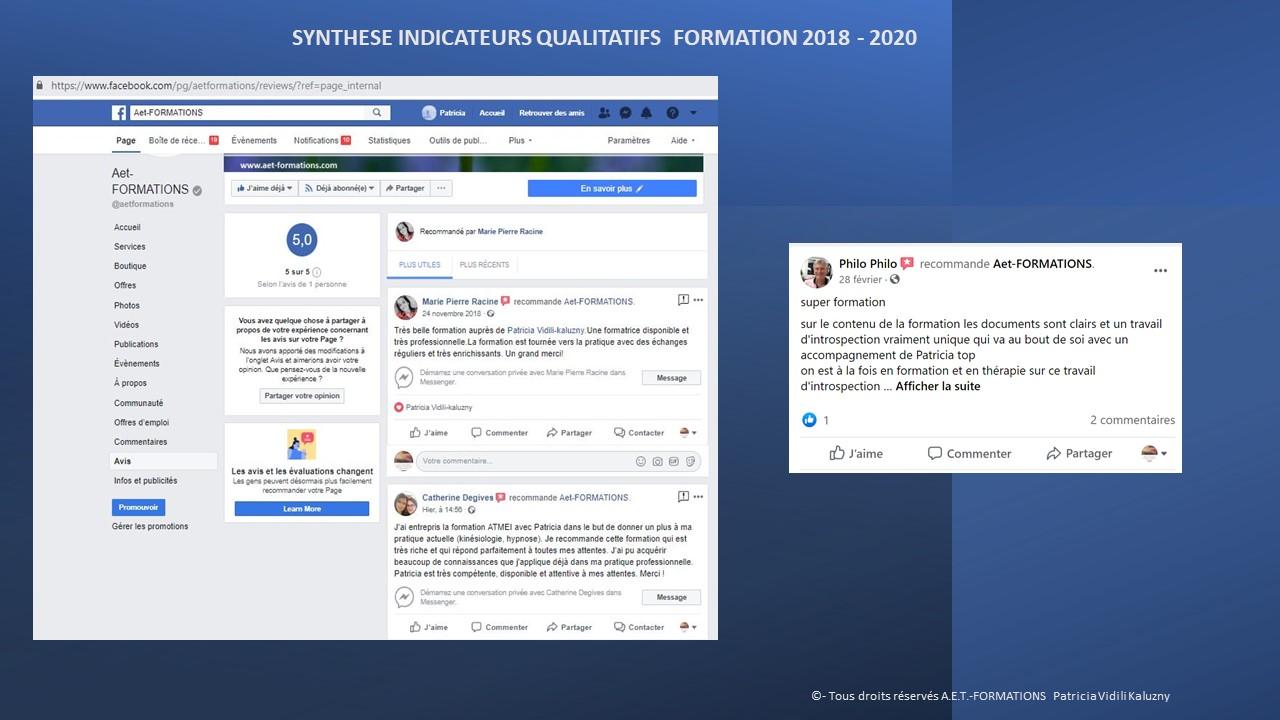Open Paramètres in page menu
Image resolution: width=1280 pixels, height=720 pixels.
[x=629, y=141]
